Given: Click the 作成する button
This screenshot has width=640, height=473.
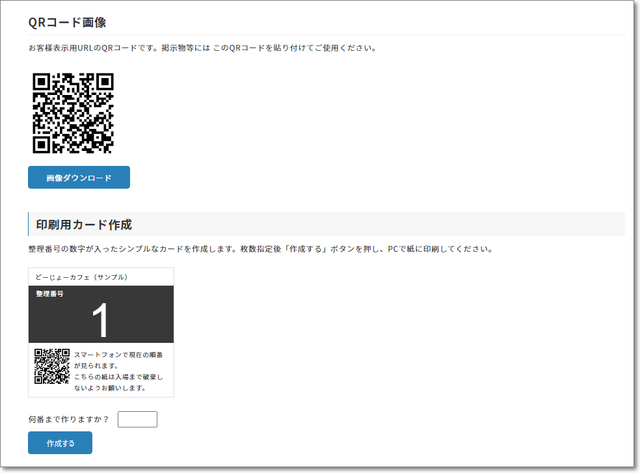Looking at the screenshot, I should (x=60, y=442).
